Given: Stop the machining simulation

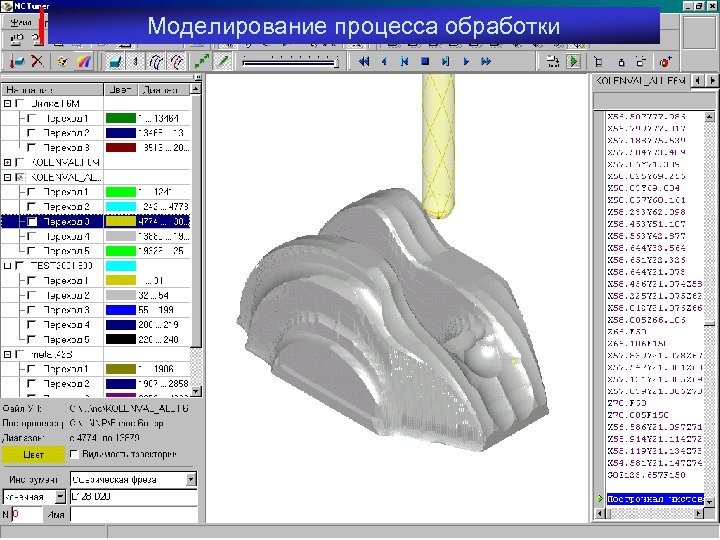Looking at the screenshot, I should click(425, 61).
